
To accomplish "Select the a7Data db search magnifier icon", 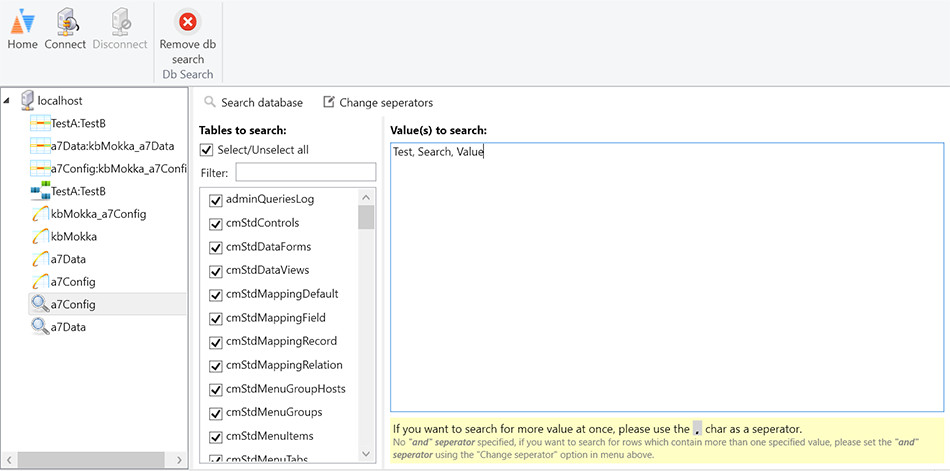I will [40, 327].
